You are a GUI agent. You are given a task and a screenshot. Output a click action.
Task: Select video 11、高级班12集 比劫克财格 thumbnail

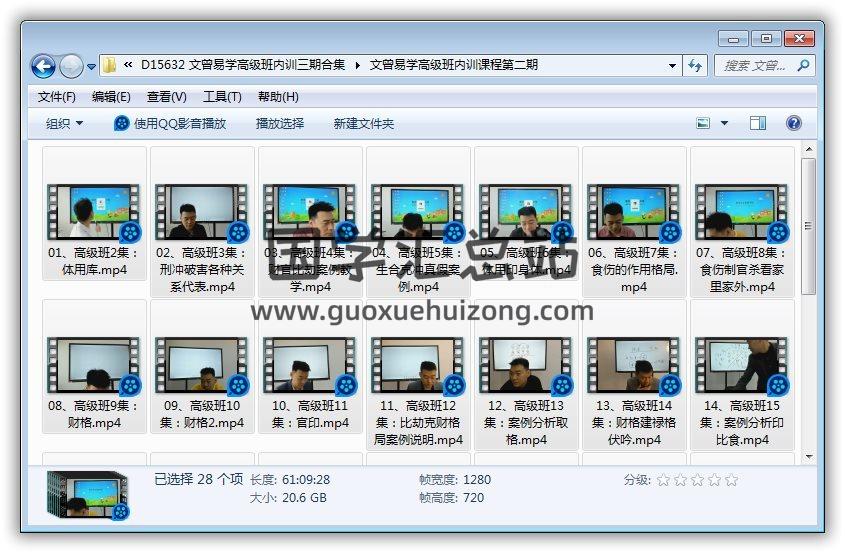(418, 365)
